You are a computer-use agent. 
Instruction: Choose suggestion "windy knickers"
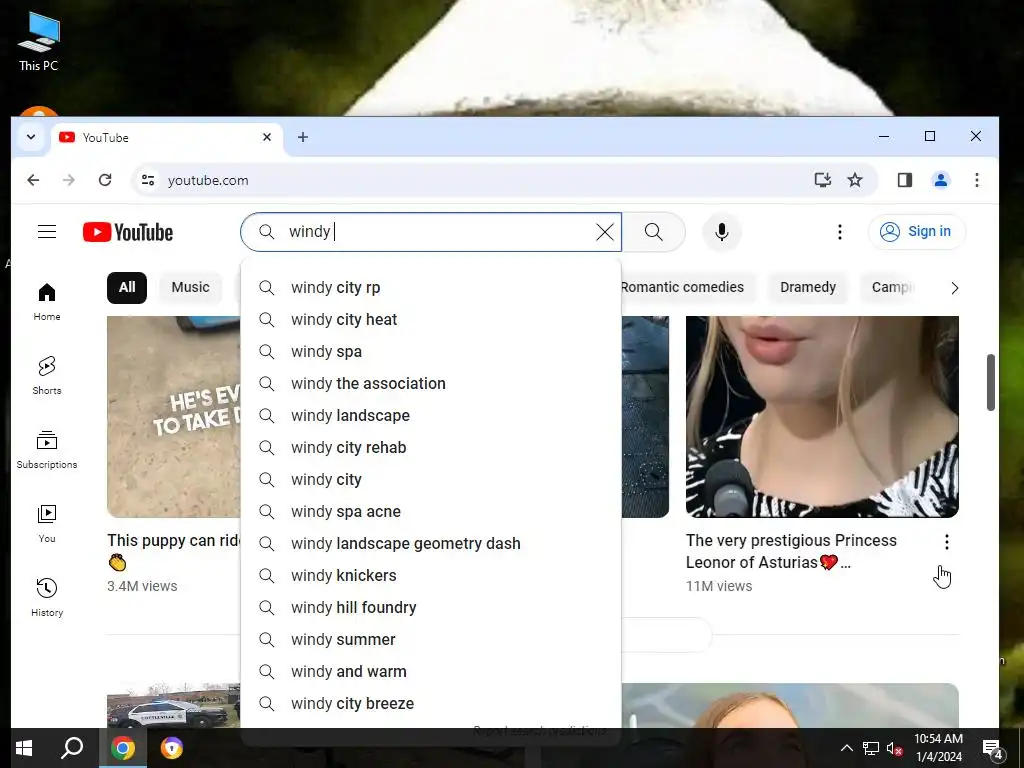click(x=431, y=576)
